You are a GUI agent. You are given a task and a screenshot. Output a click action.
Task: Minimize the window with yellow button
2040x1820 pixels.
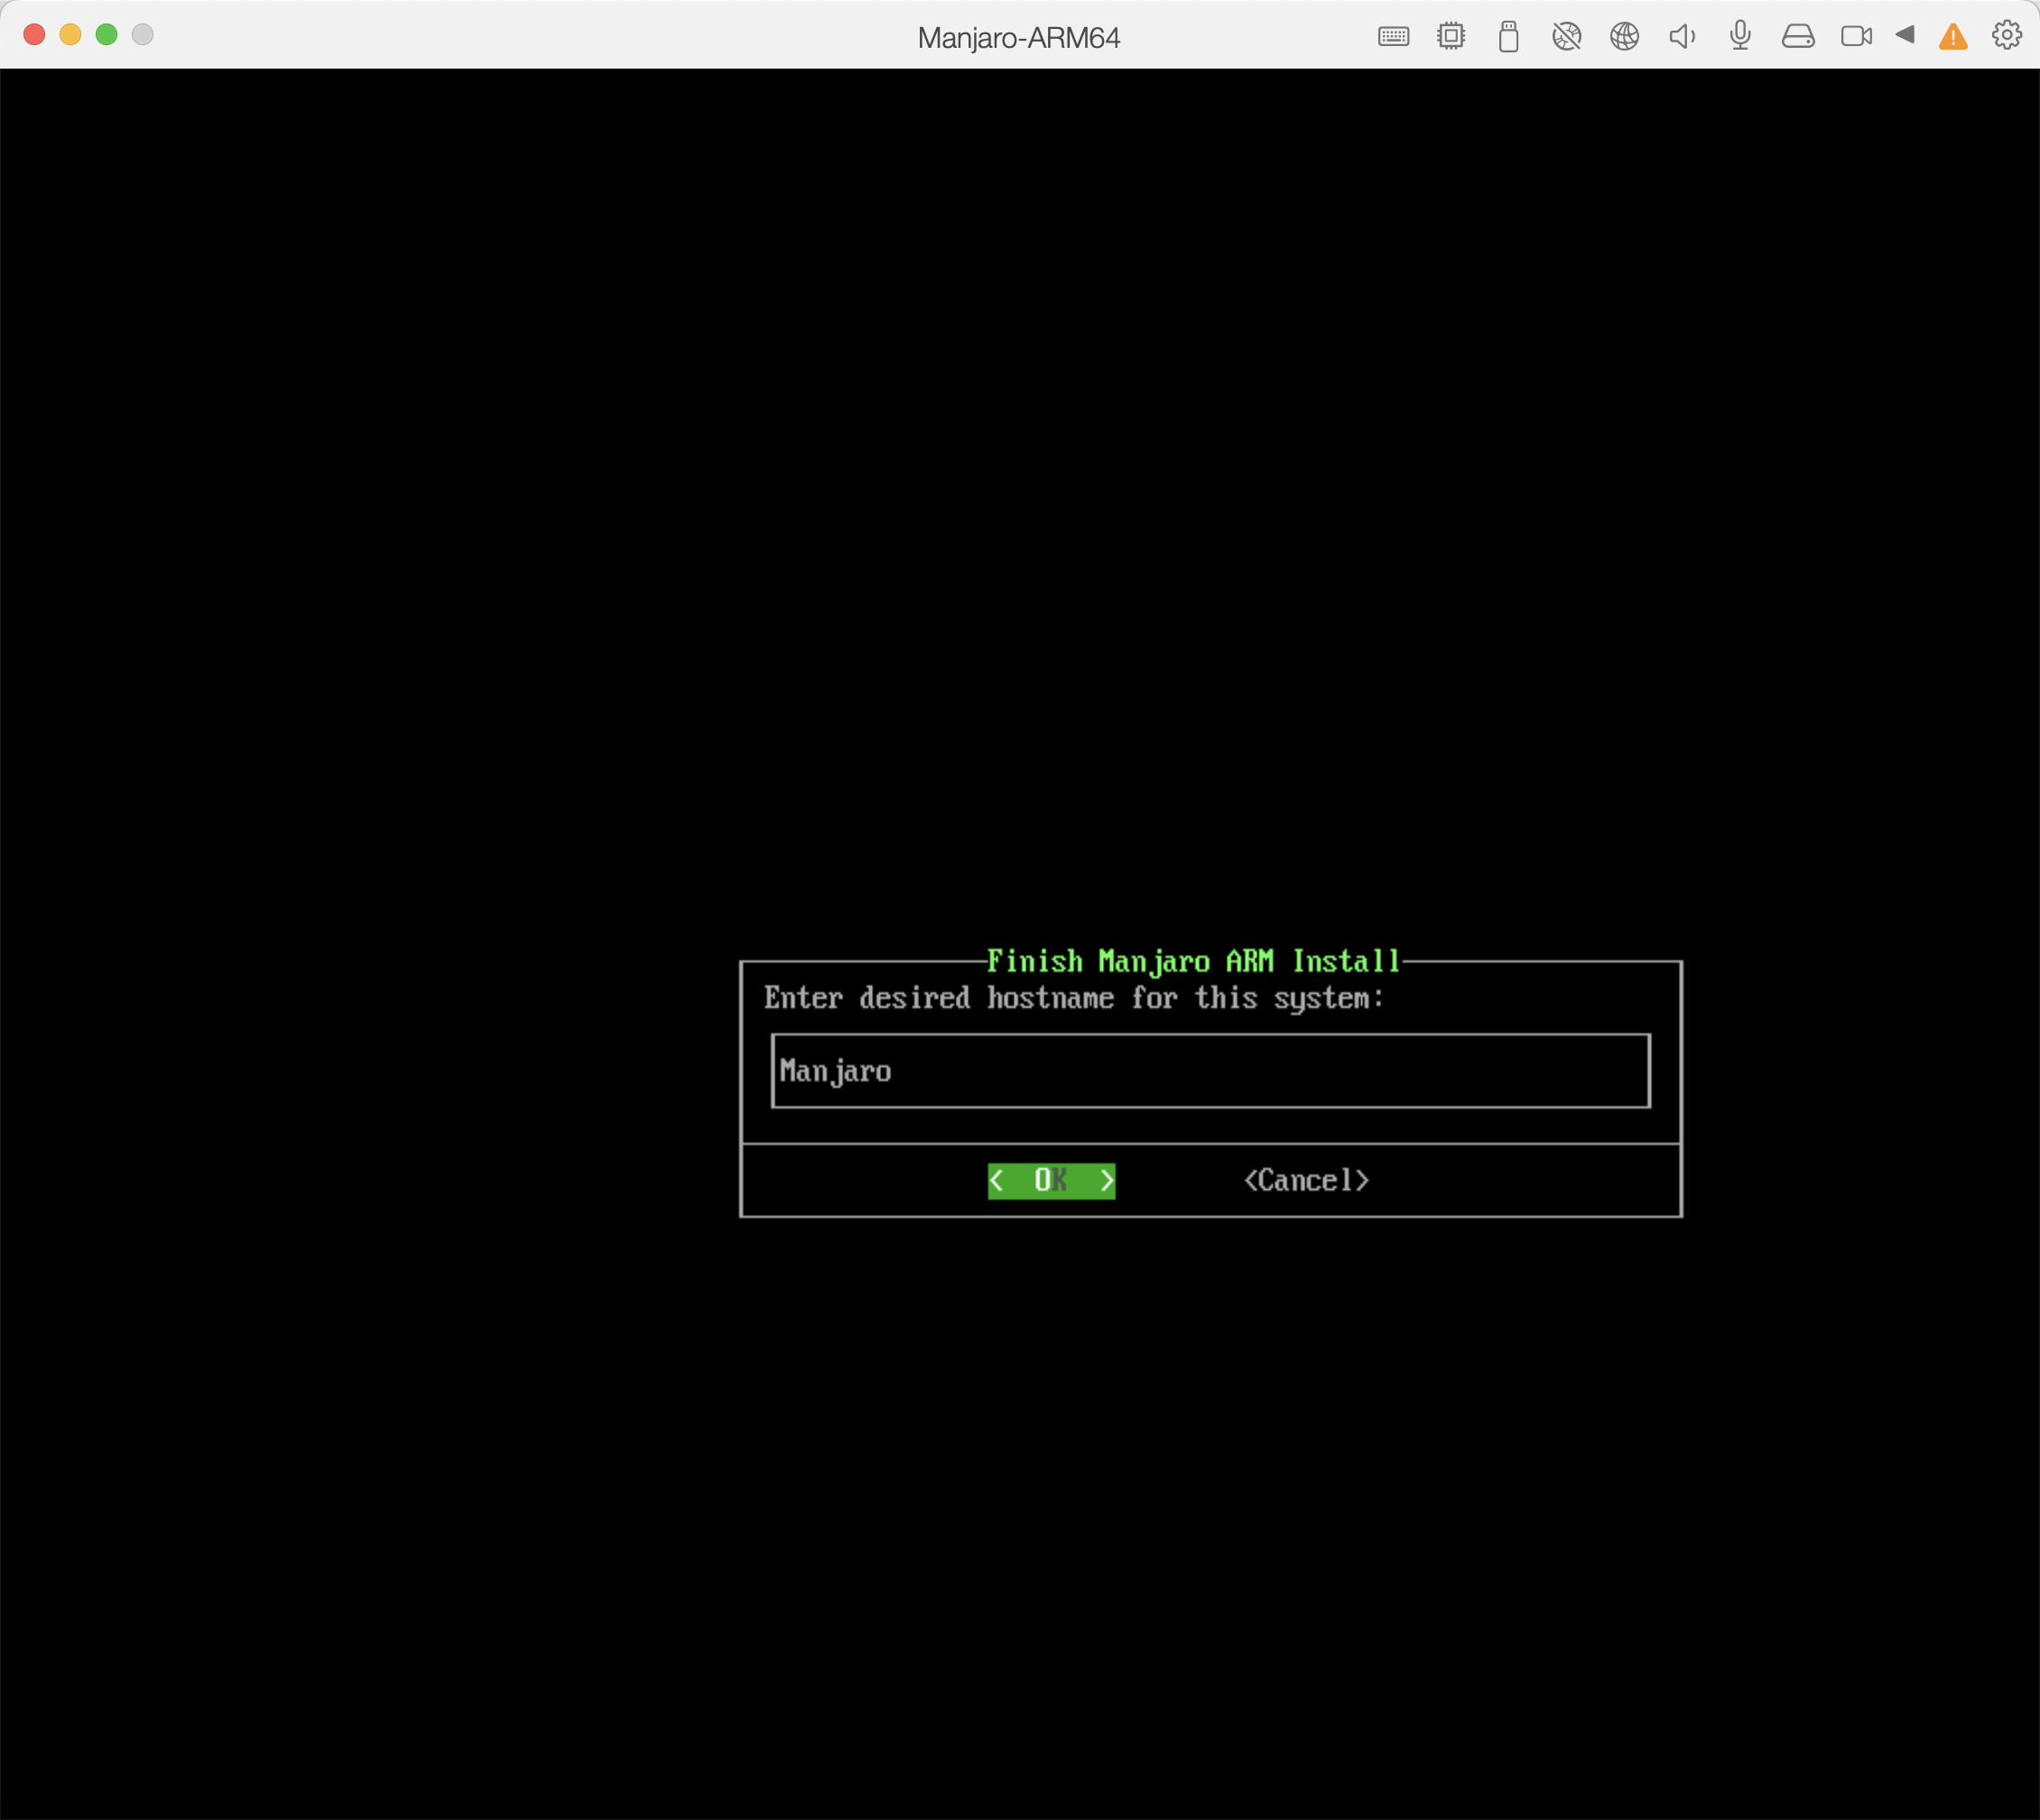point(70,34)
